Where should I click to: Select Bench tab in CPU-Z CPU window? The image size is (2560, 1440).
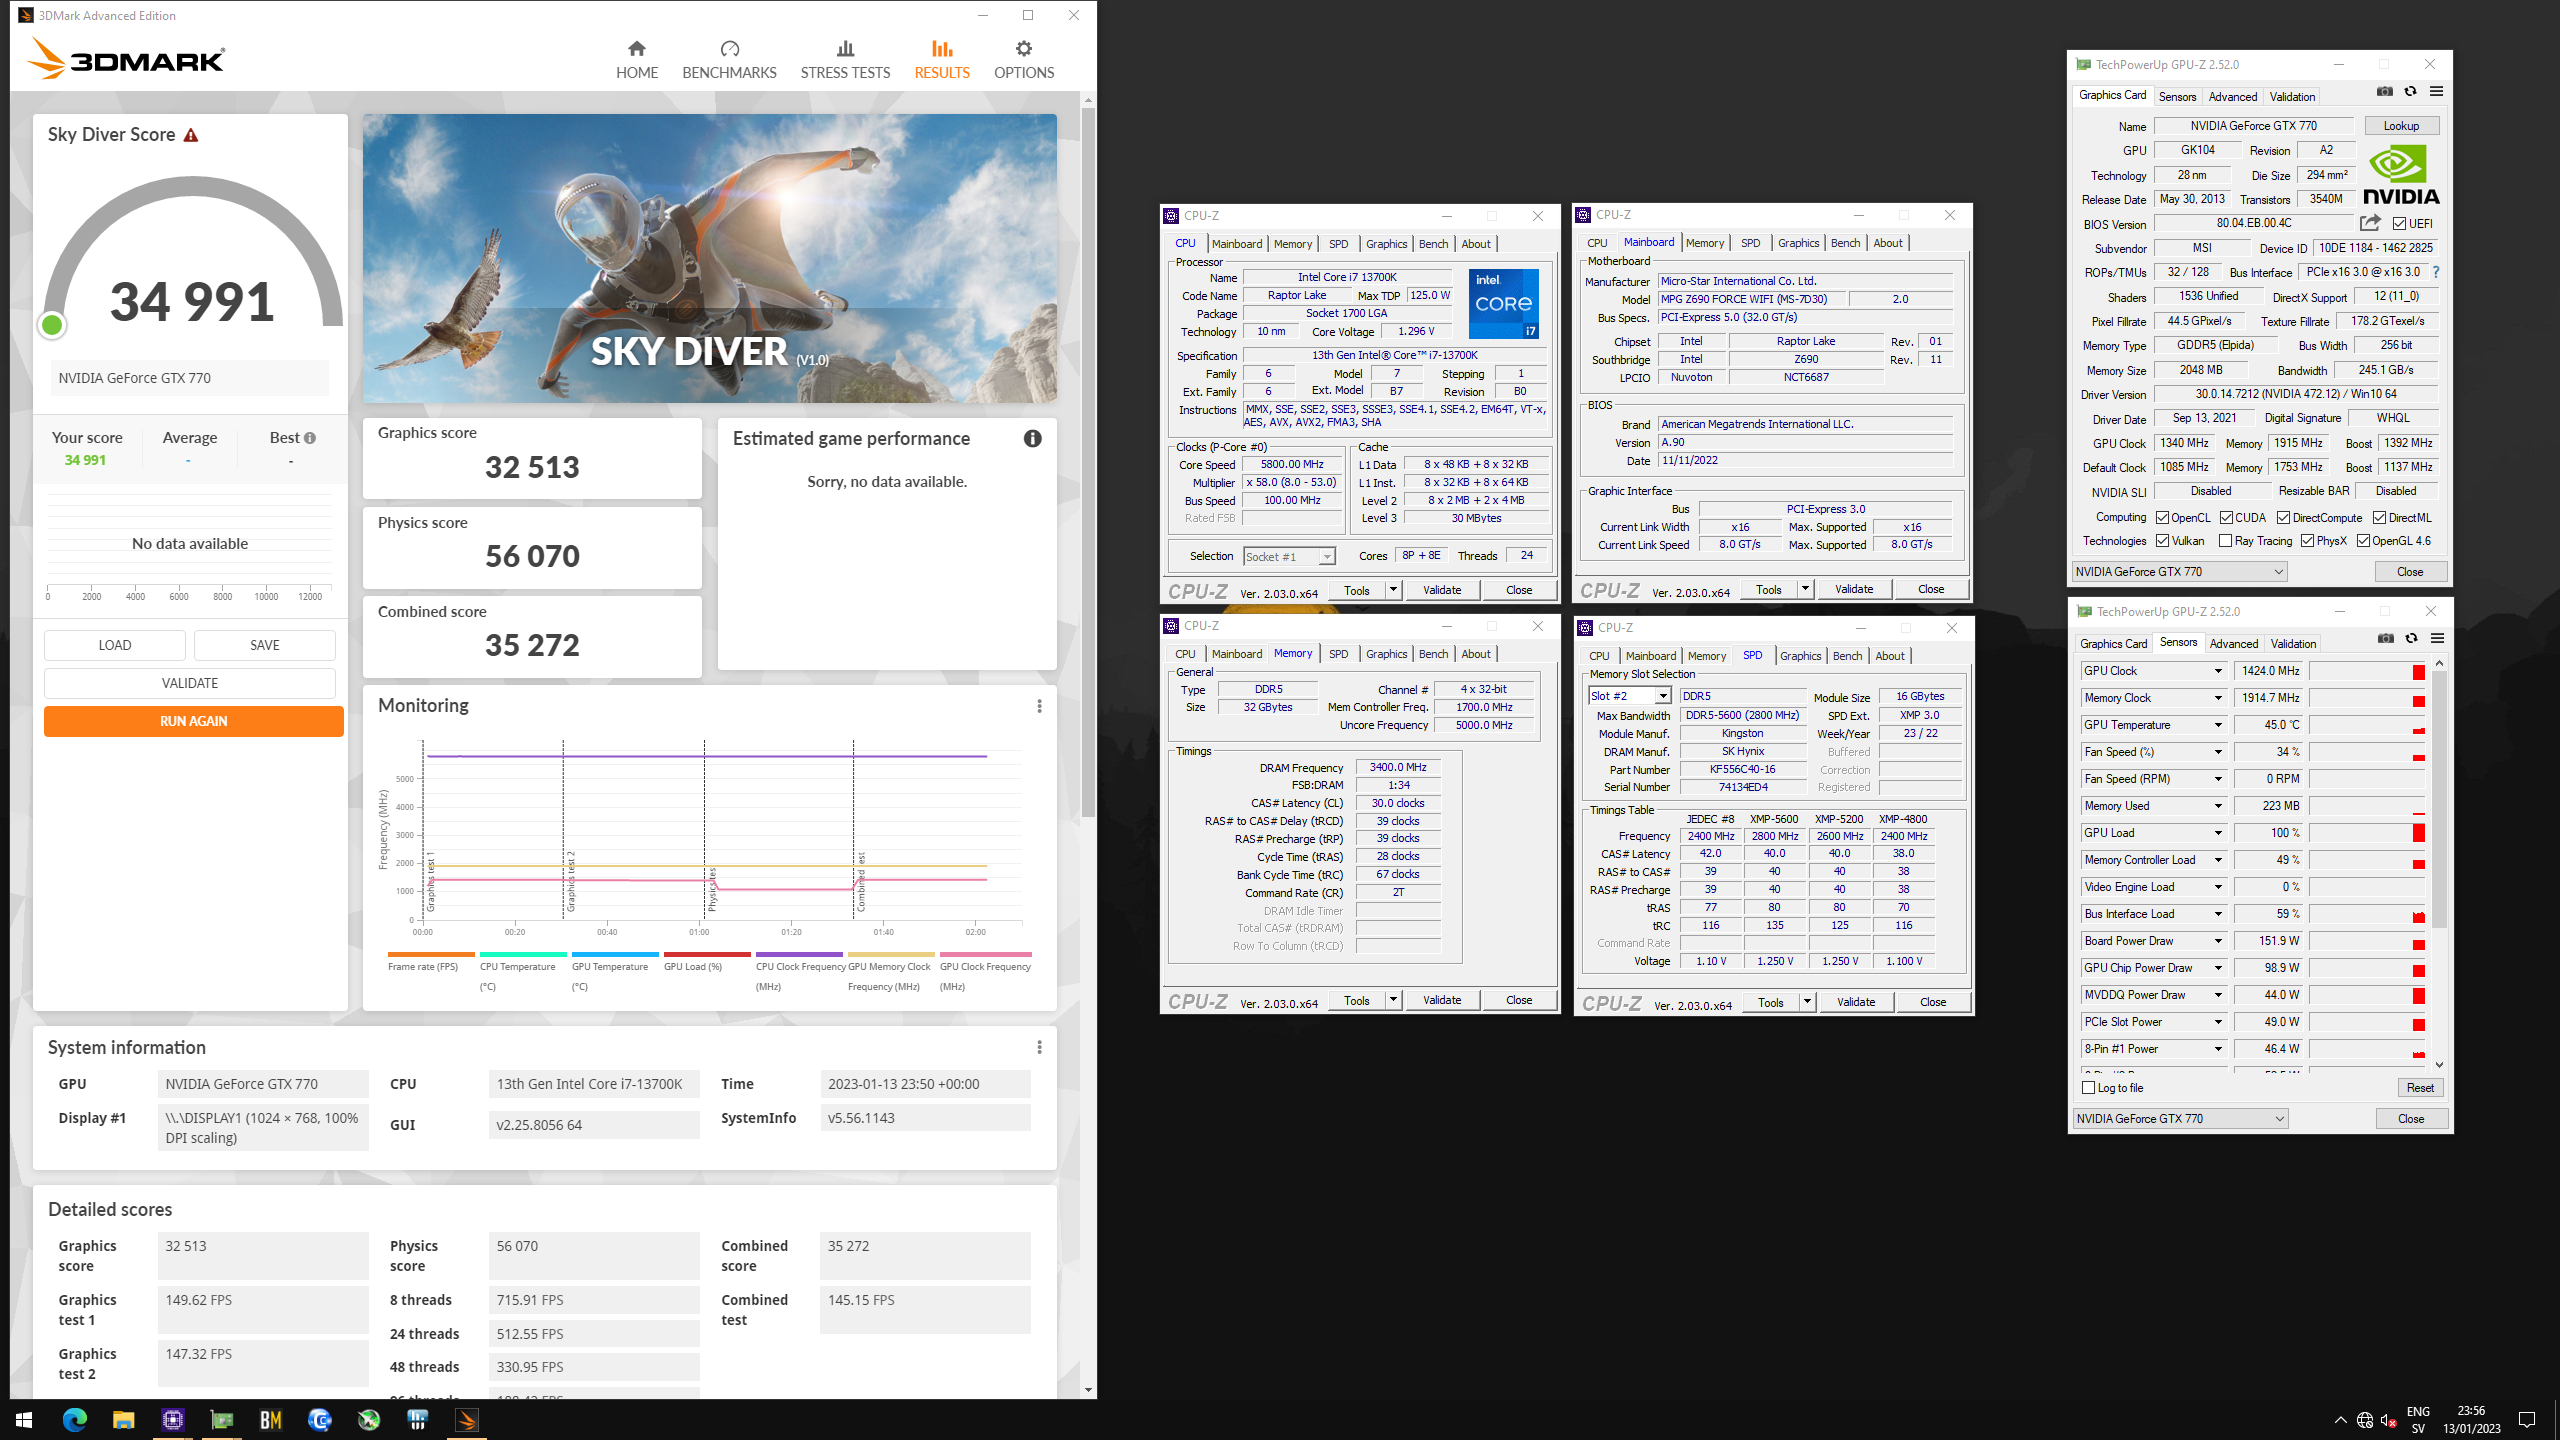click(x=1433, y=244)
